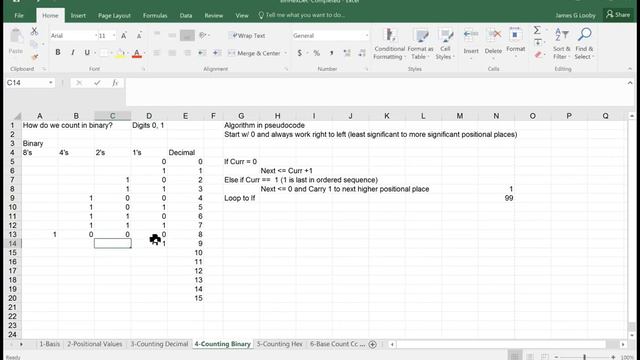Select column C header
Screen dimensions: 640x360
tap(113, 116)
